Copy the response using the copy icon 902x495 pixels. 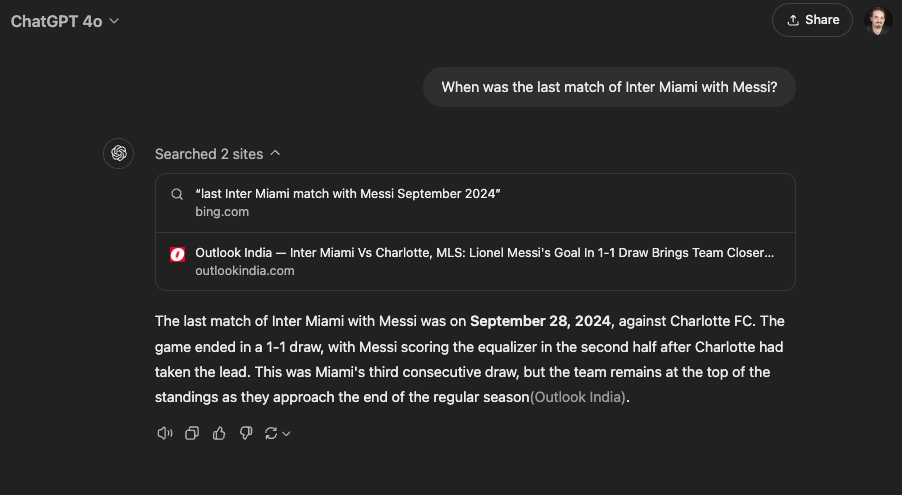[192, 433]
